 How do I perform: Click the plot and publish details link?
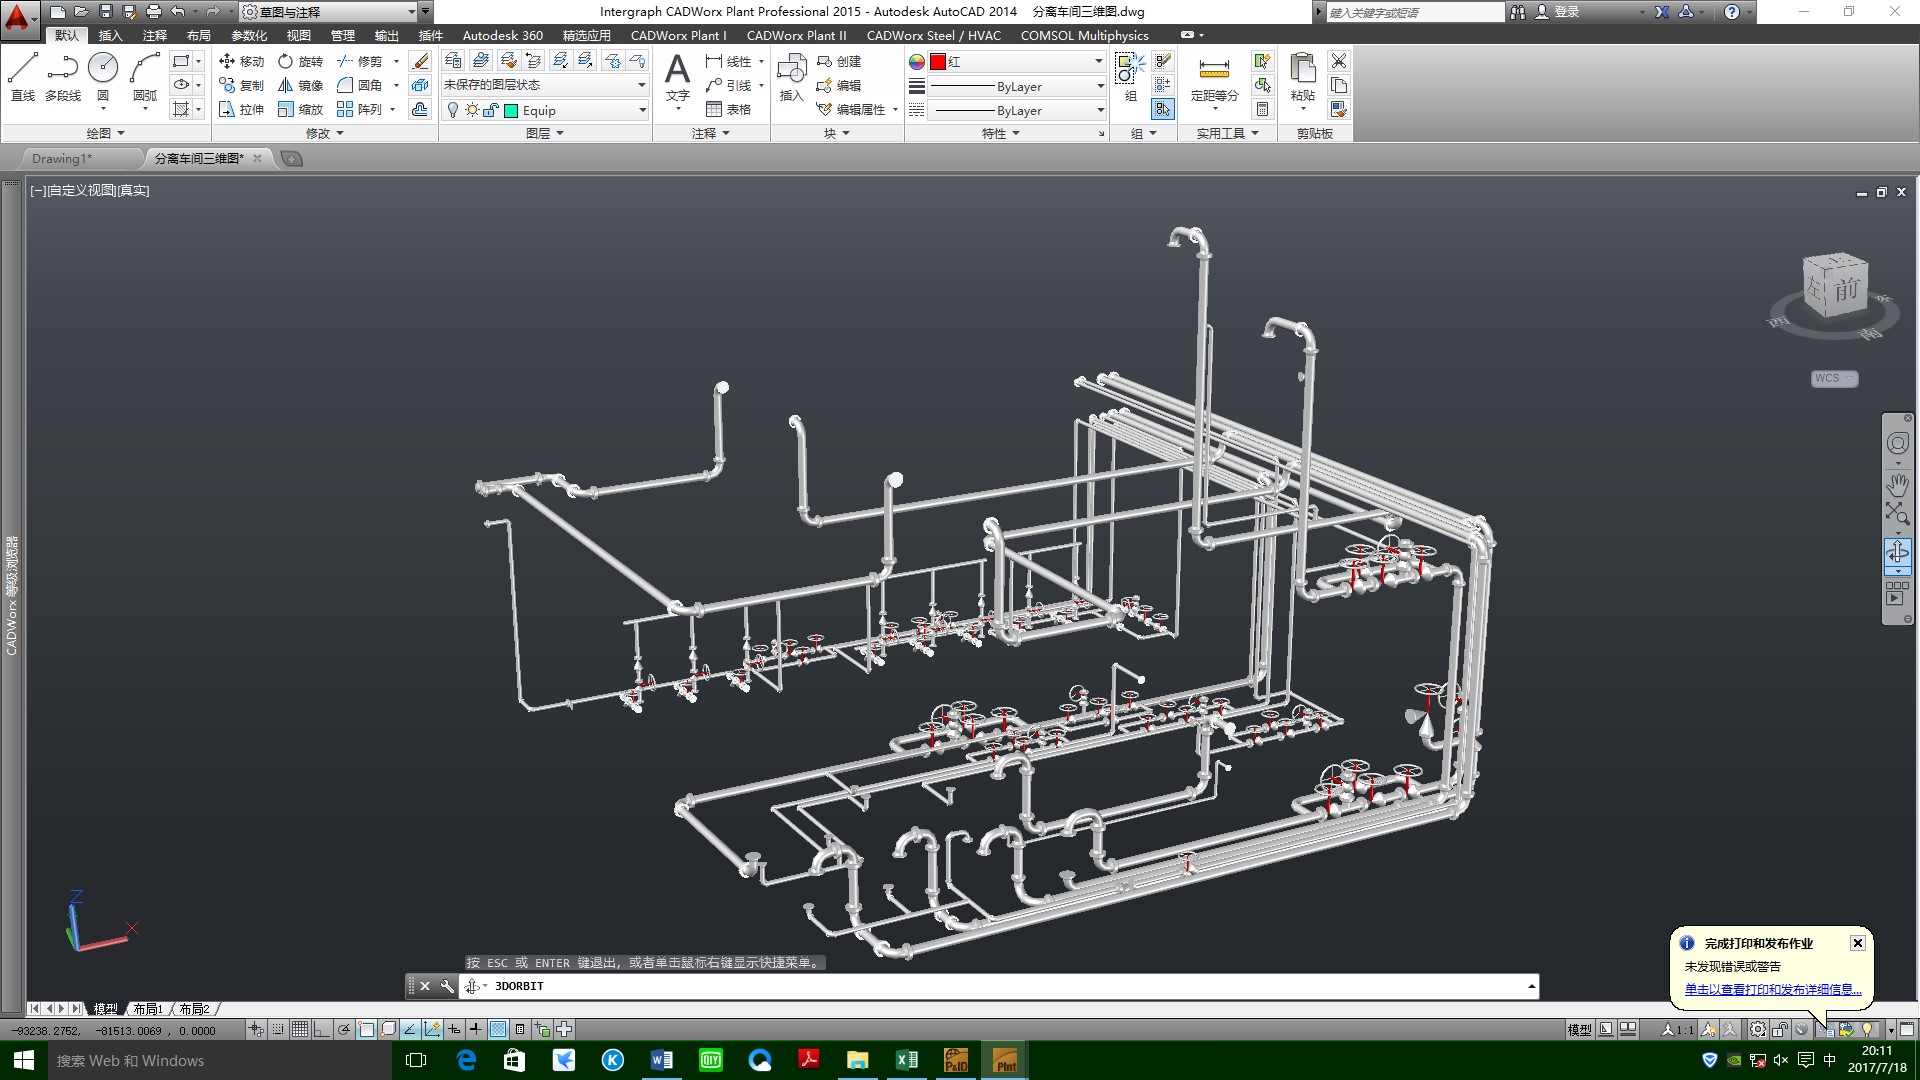(1772, 989)
